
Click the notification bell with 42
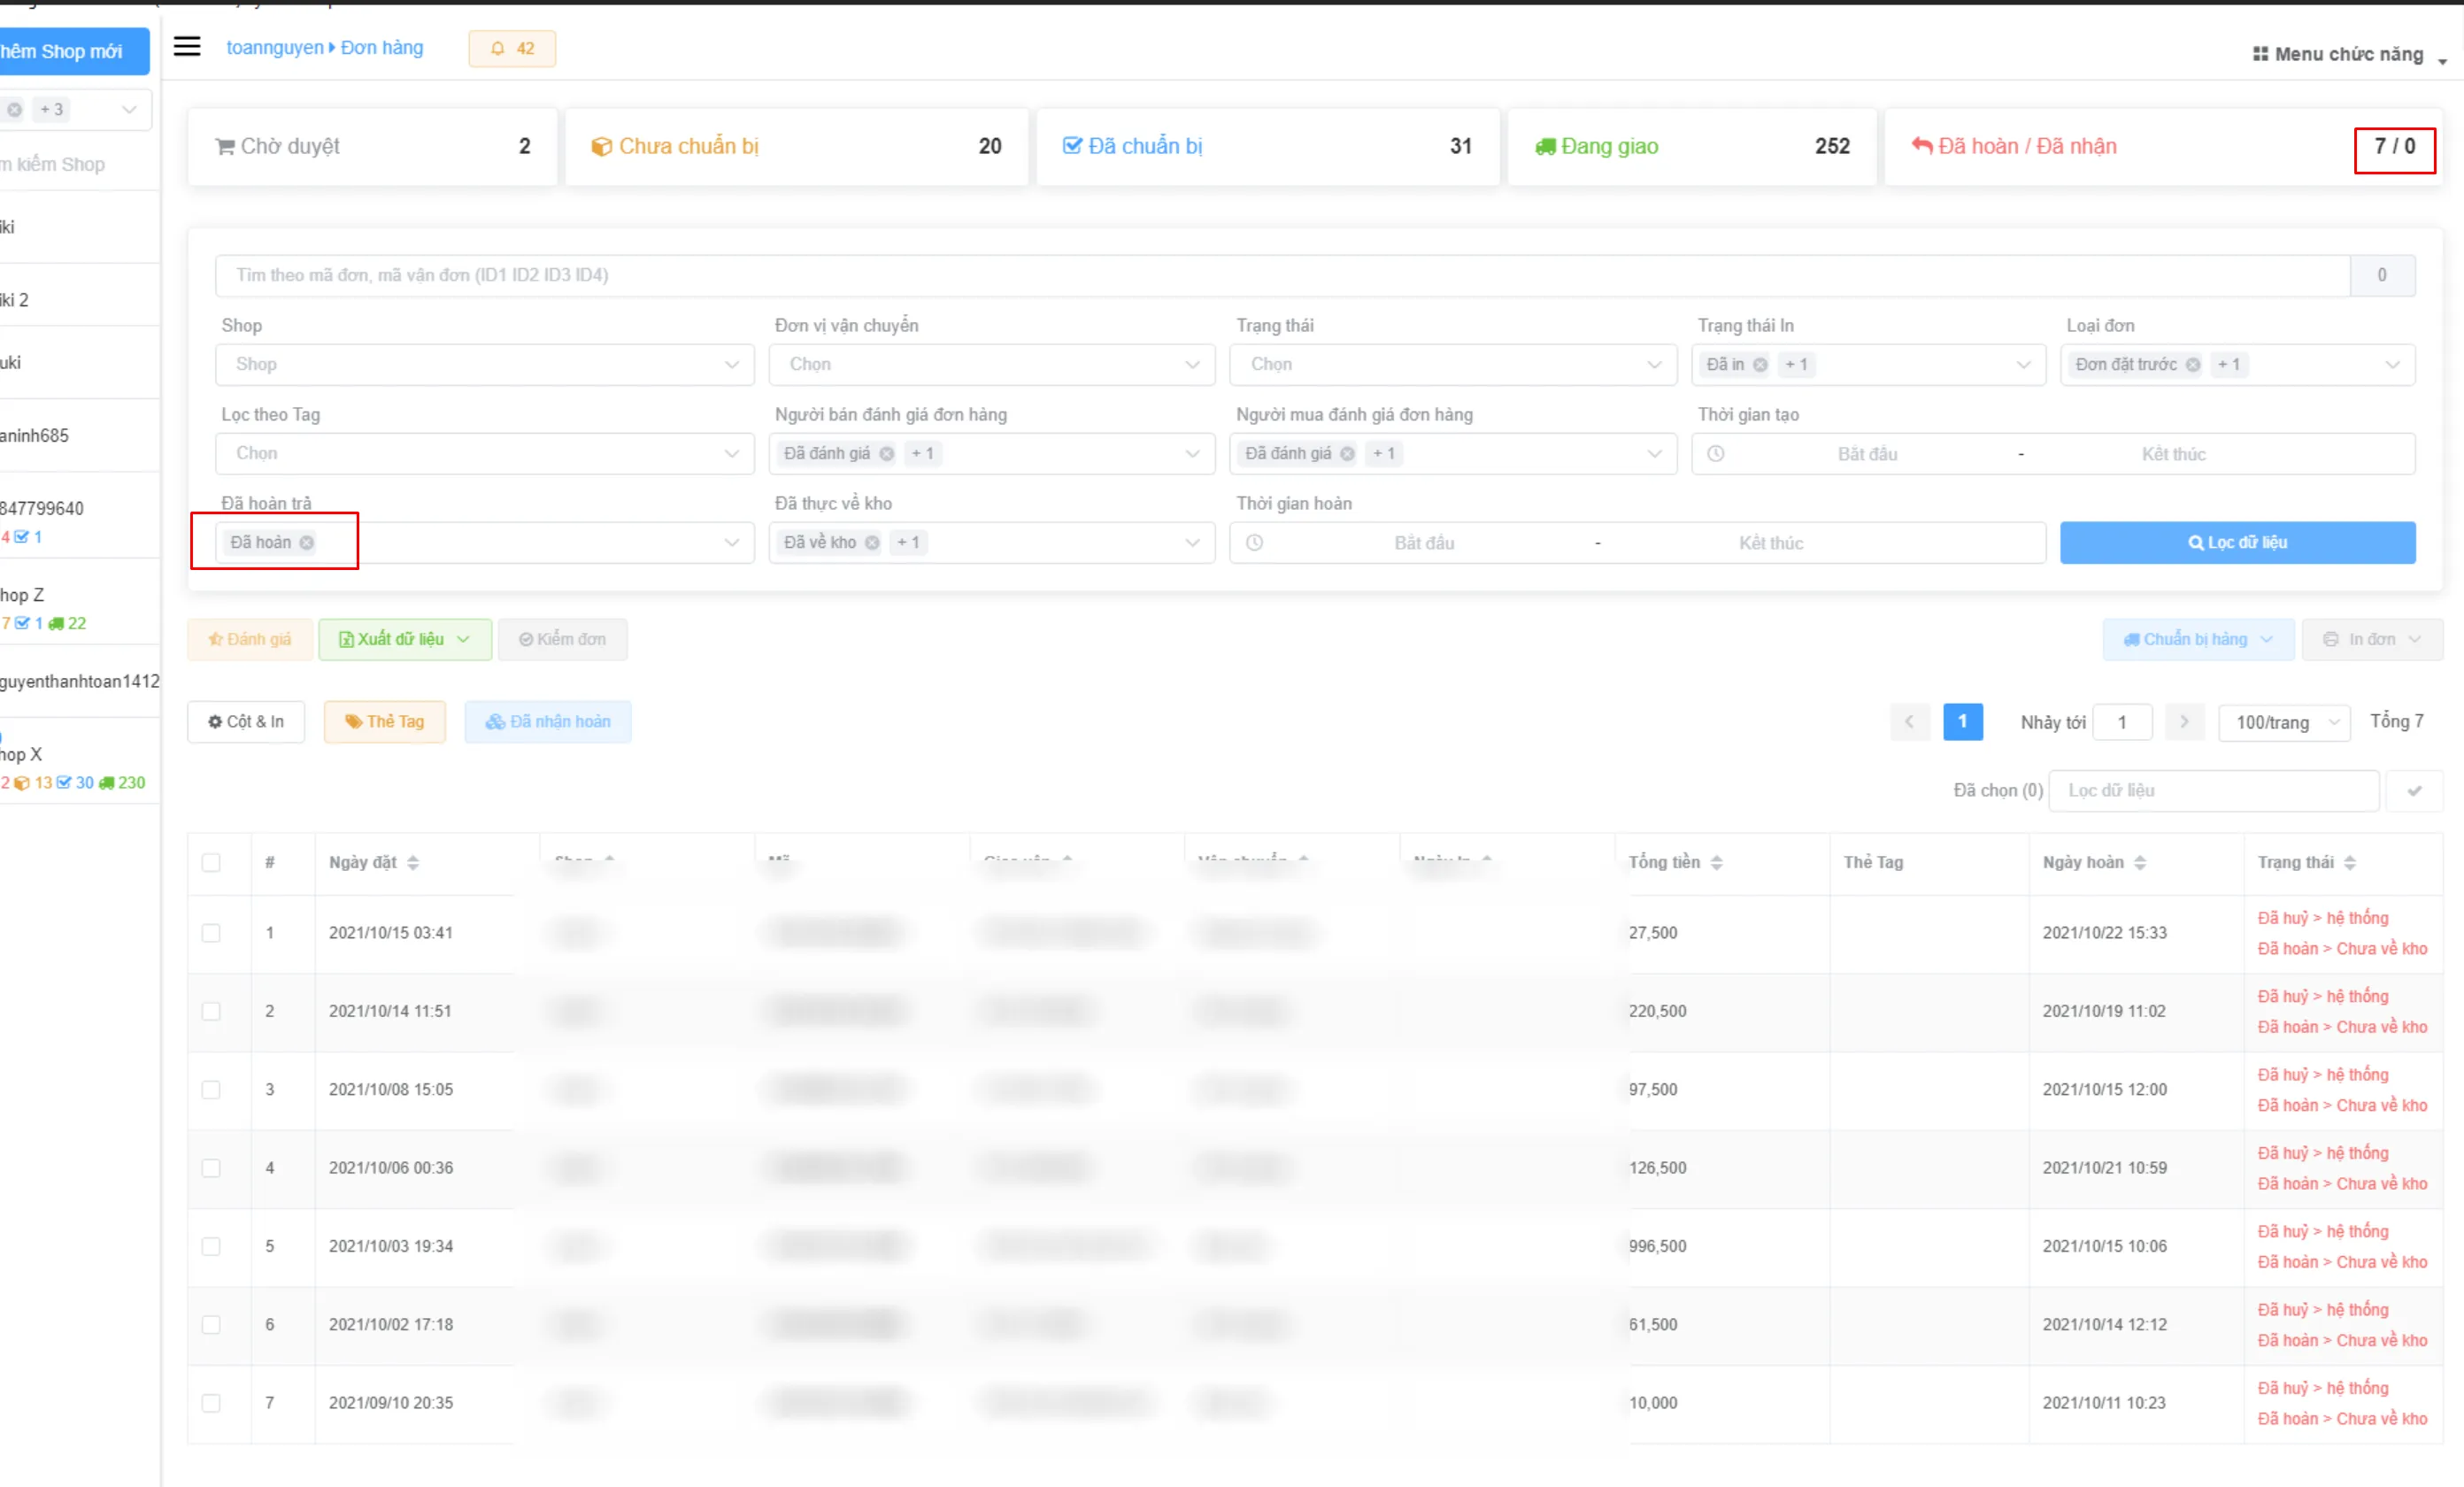pyautogui.click(x=512, y=48)
